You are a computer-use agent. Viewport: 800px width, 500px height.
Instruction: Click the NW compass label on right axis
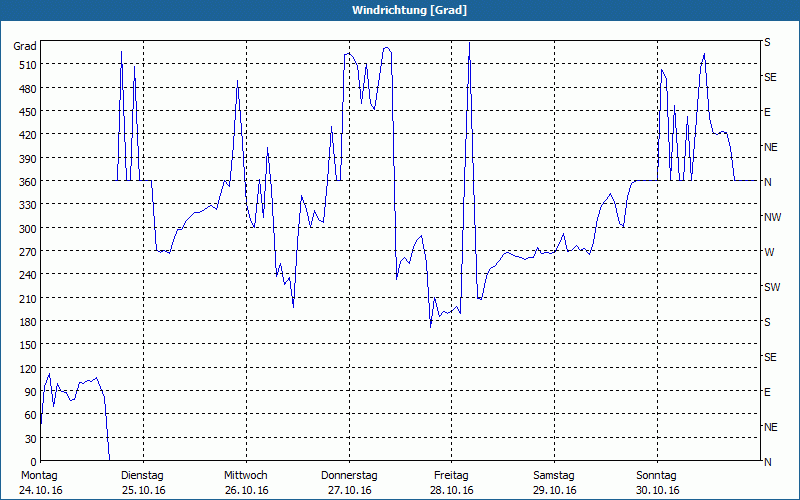(772, 217)
